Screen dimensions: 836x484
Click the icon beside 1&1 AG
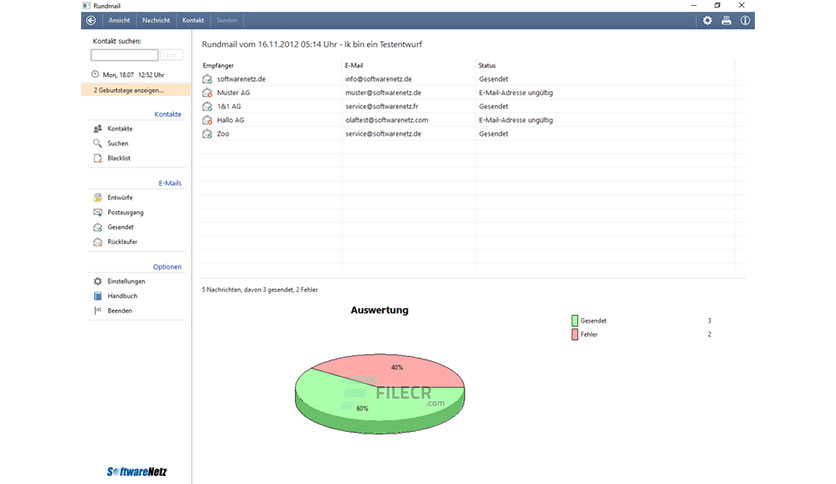point(207,107)
